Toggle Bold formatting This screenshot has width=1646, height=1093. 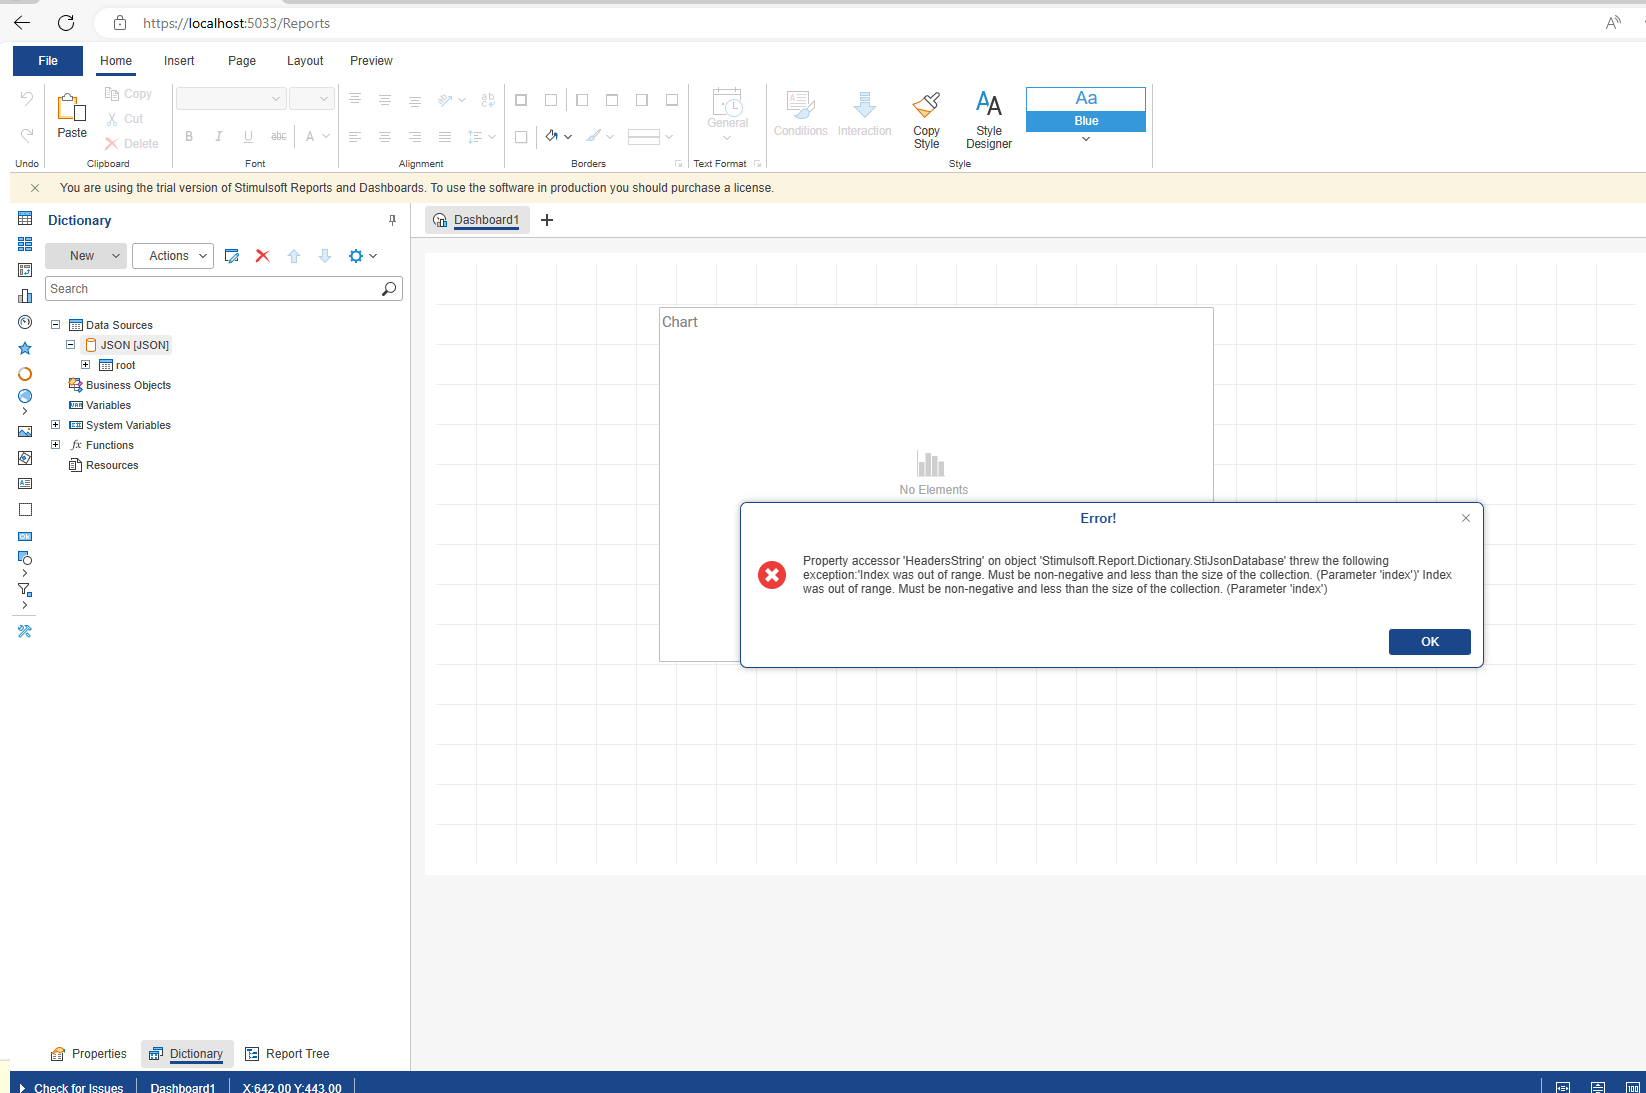pos(189,136)
